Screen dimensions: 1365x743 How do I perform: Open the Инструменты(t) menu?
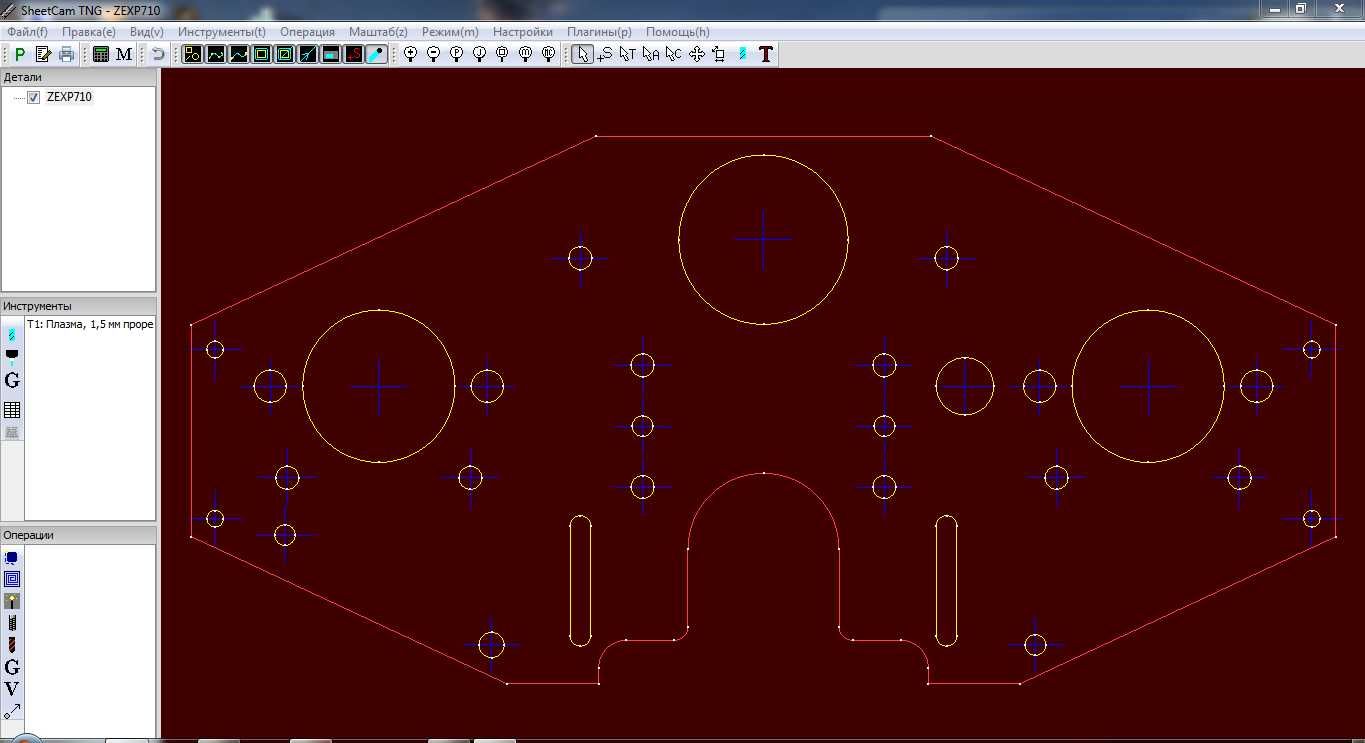(x=222, y=32)
